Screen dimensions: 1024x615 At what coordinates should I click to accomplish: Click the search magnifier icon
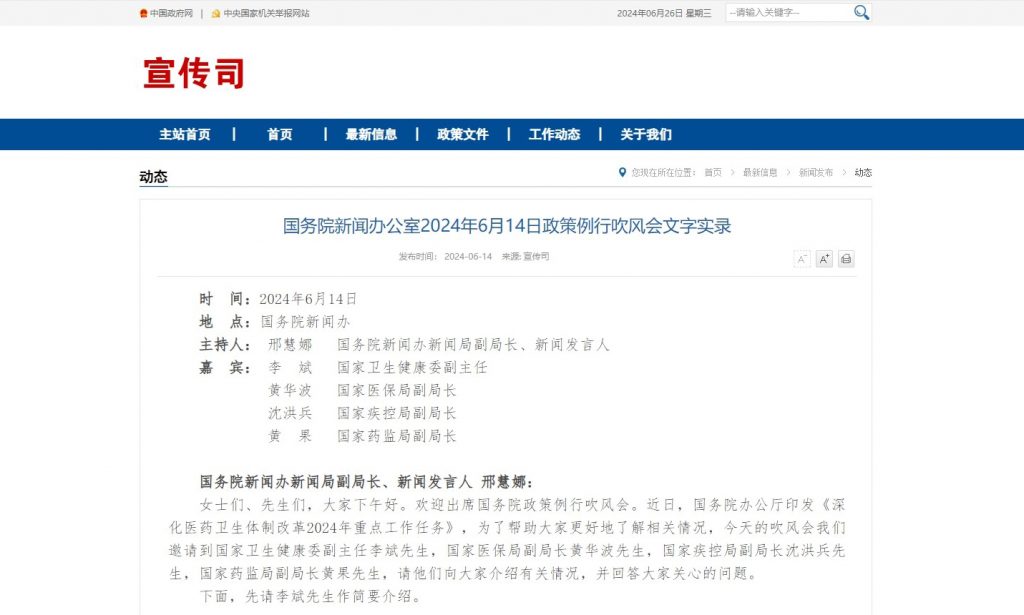point(861,13)
